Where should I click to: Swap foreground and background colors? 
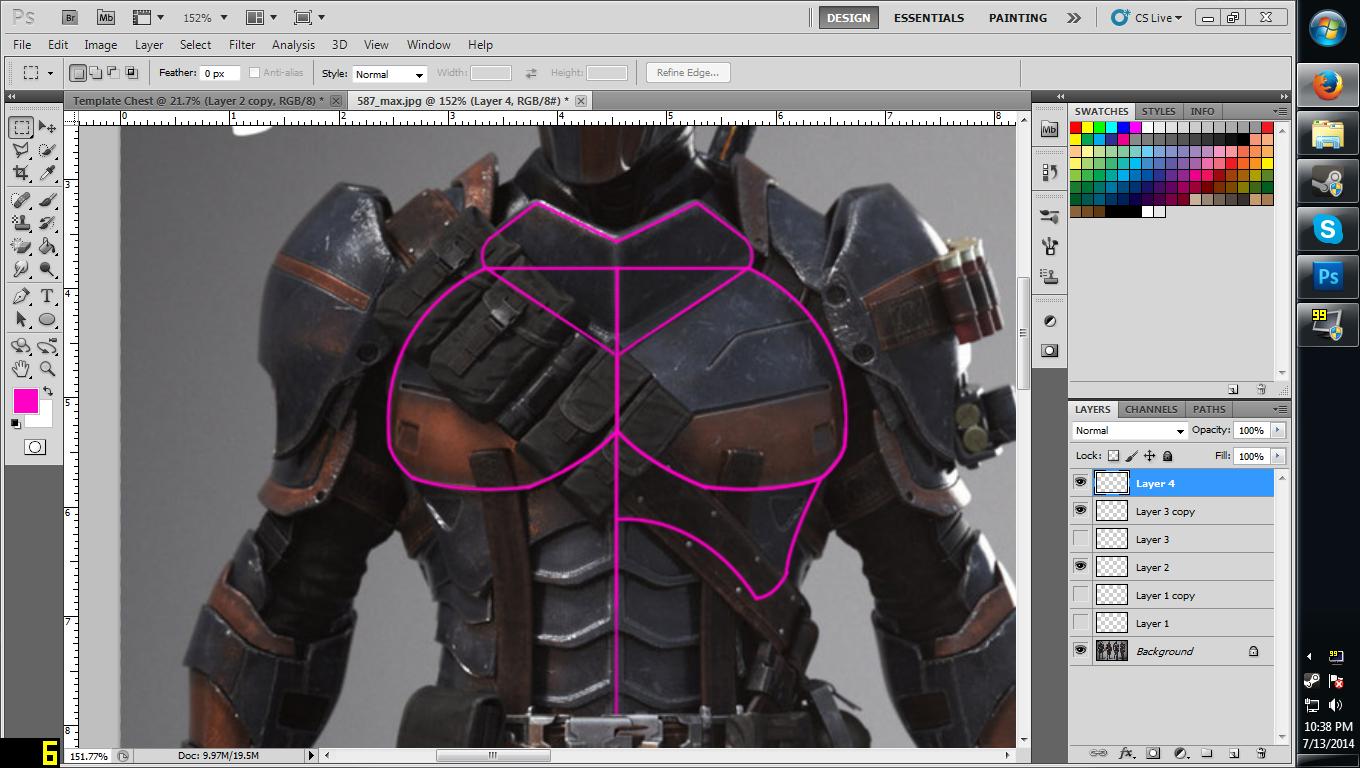coord(48,391)
